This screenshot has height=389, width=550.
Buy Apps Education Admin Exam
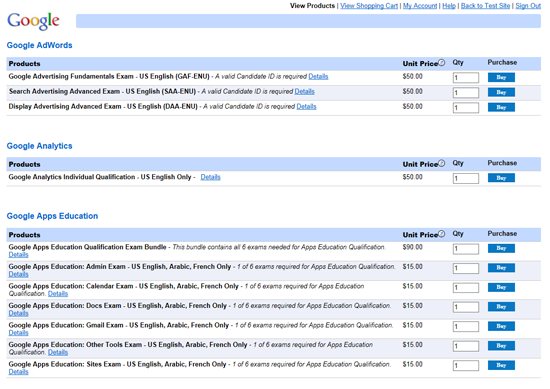[501, 268]
